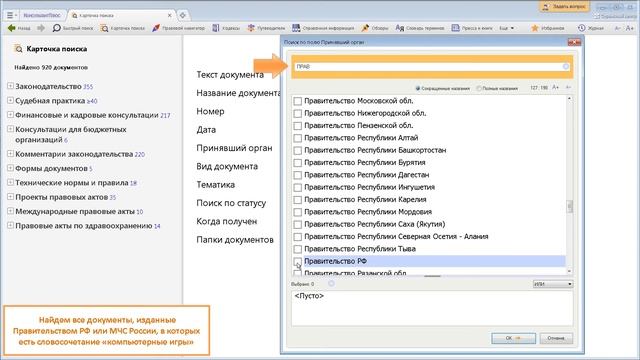Check Правительство Нижегородской обл.
640x360 pixels.
click(x=298, y=113)
